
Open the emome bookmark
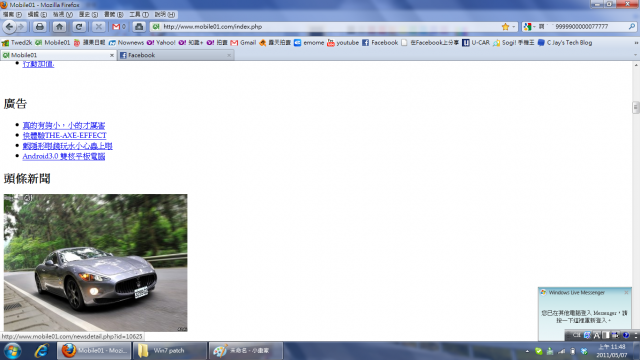pyautogui.click(x=309, y=42)
